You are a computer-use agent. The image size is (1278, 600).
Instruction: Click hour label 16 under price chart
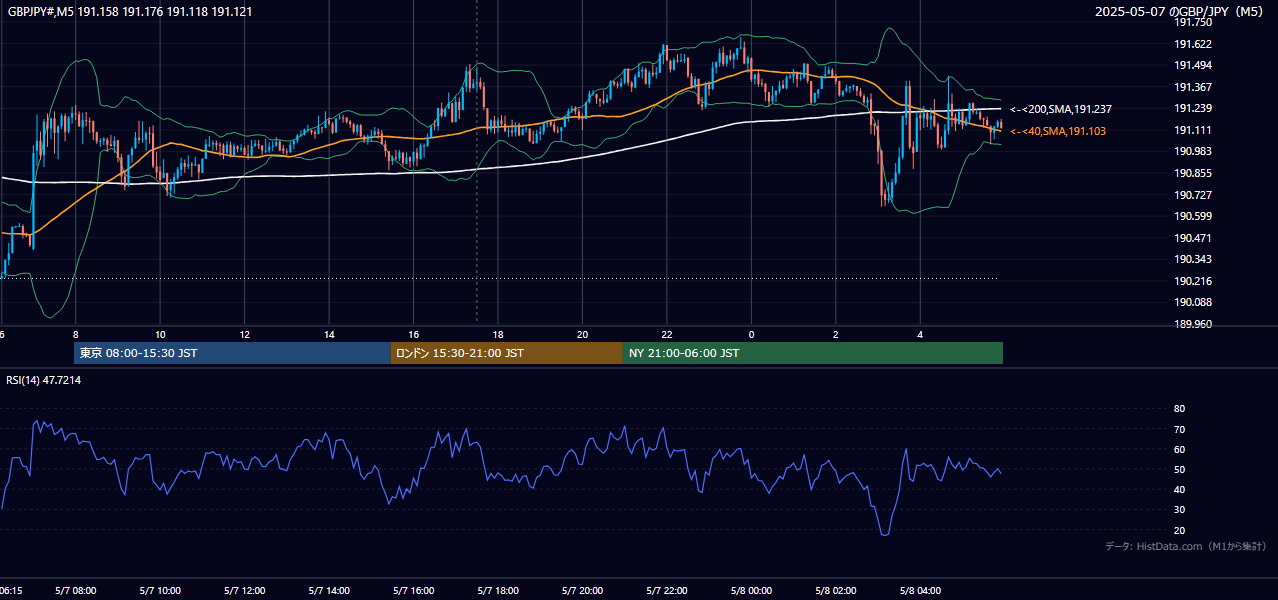[413, 335]
